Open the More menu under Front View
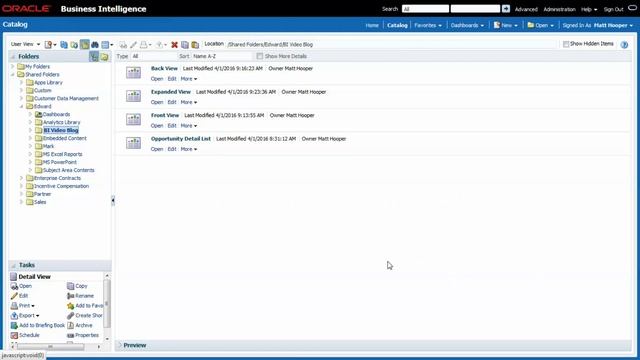 point(189,126)
